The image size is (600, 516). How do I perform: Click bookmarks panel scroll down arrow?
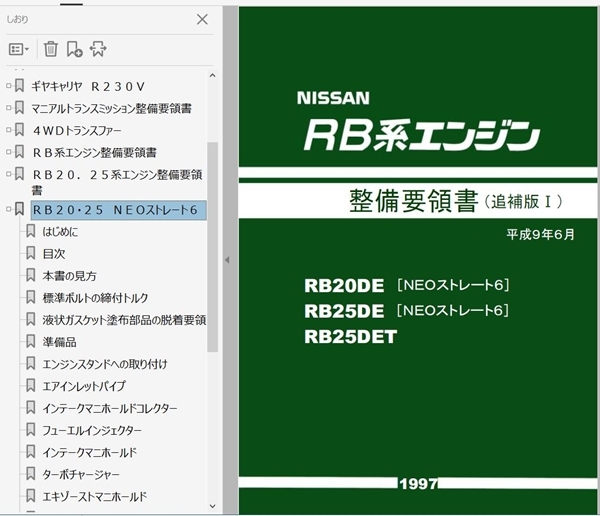pos(212,506)
